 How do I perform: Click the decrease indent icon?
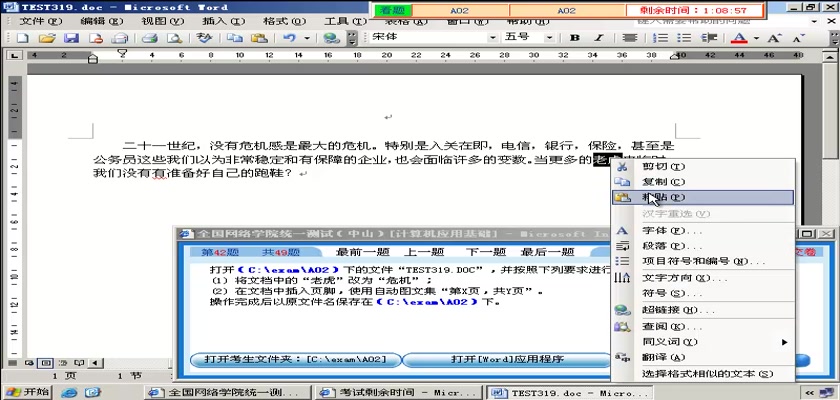[x=709, y=38]
